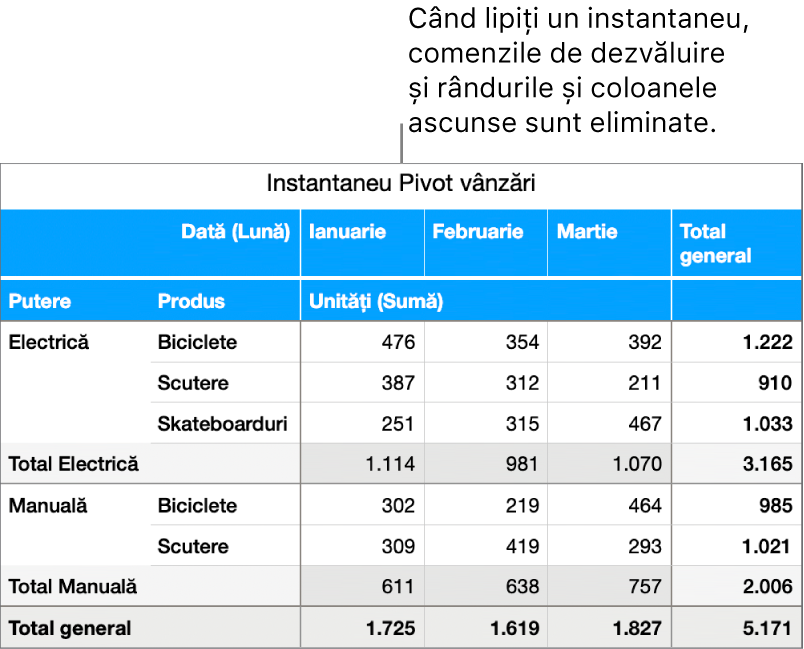
Task: Select the Total Electrică grand total 3.165
Action: point(767,464)
